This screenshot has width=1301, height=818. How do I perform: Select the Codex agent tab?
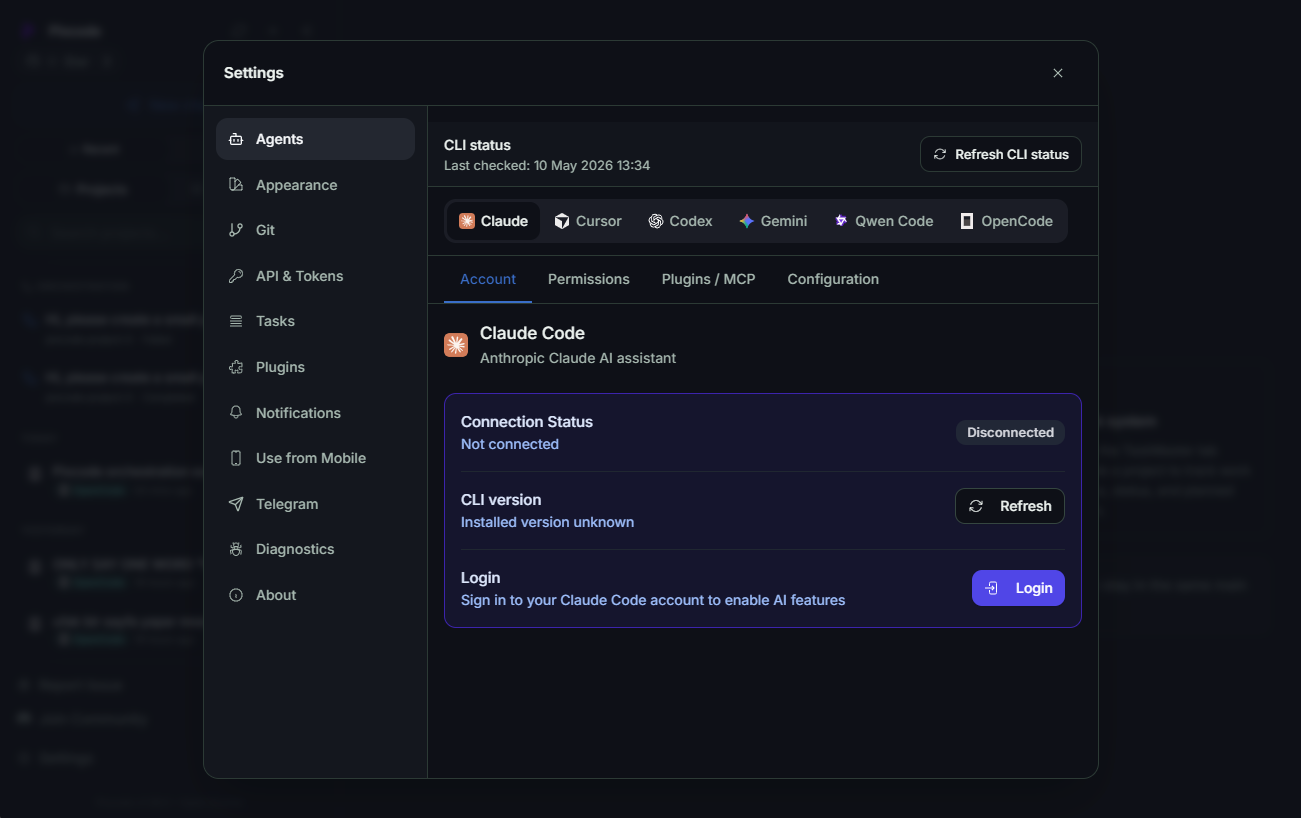(x=680, y=221)
